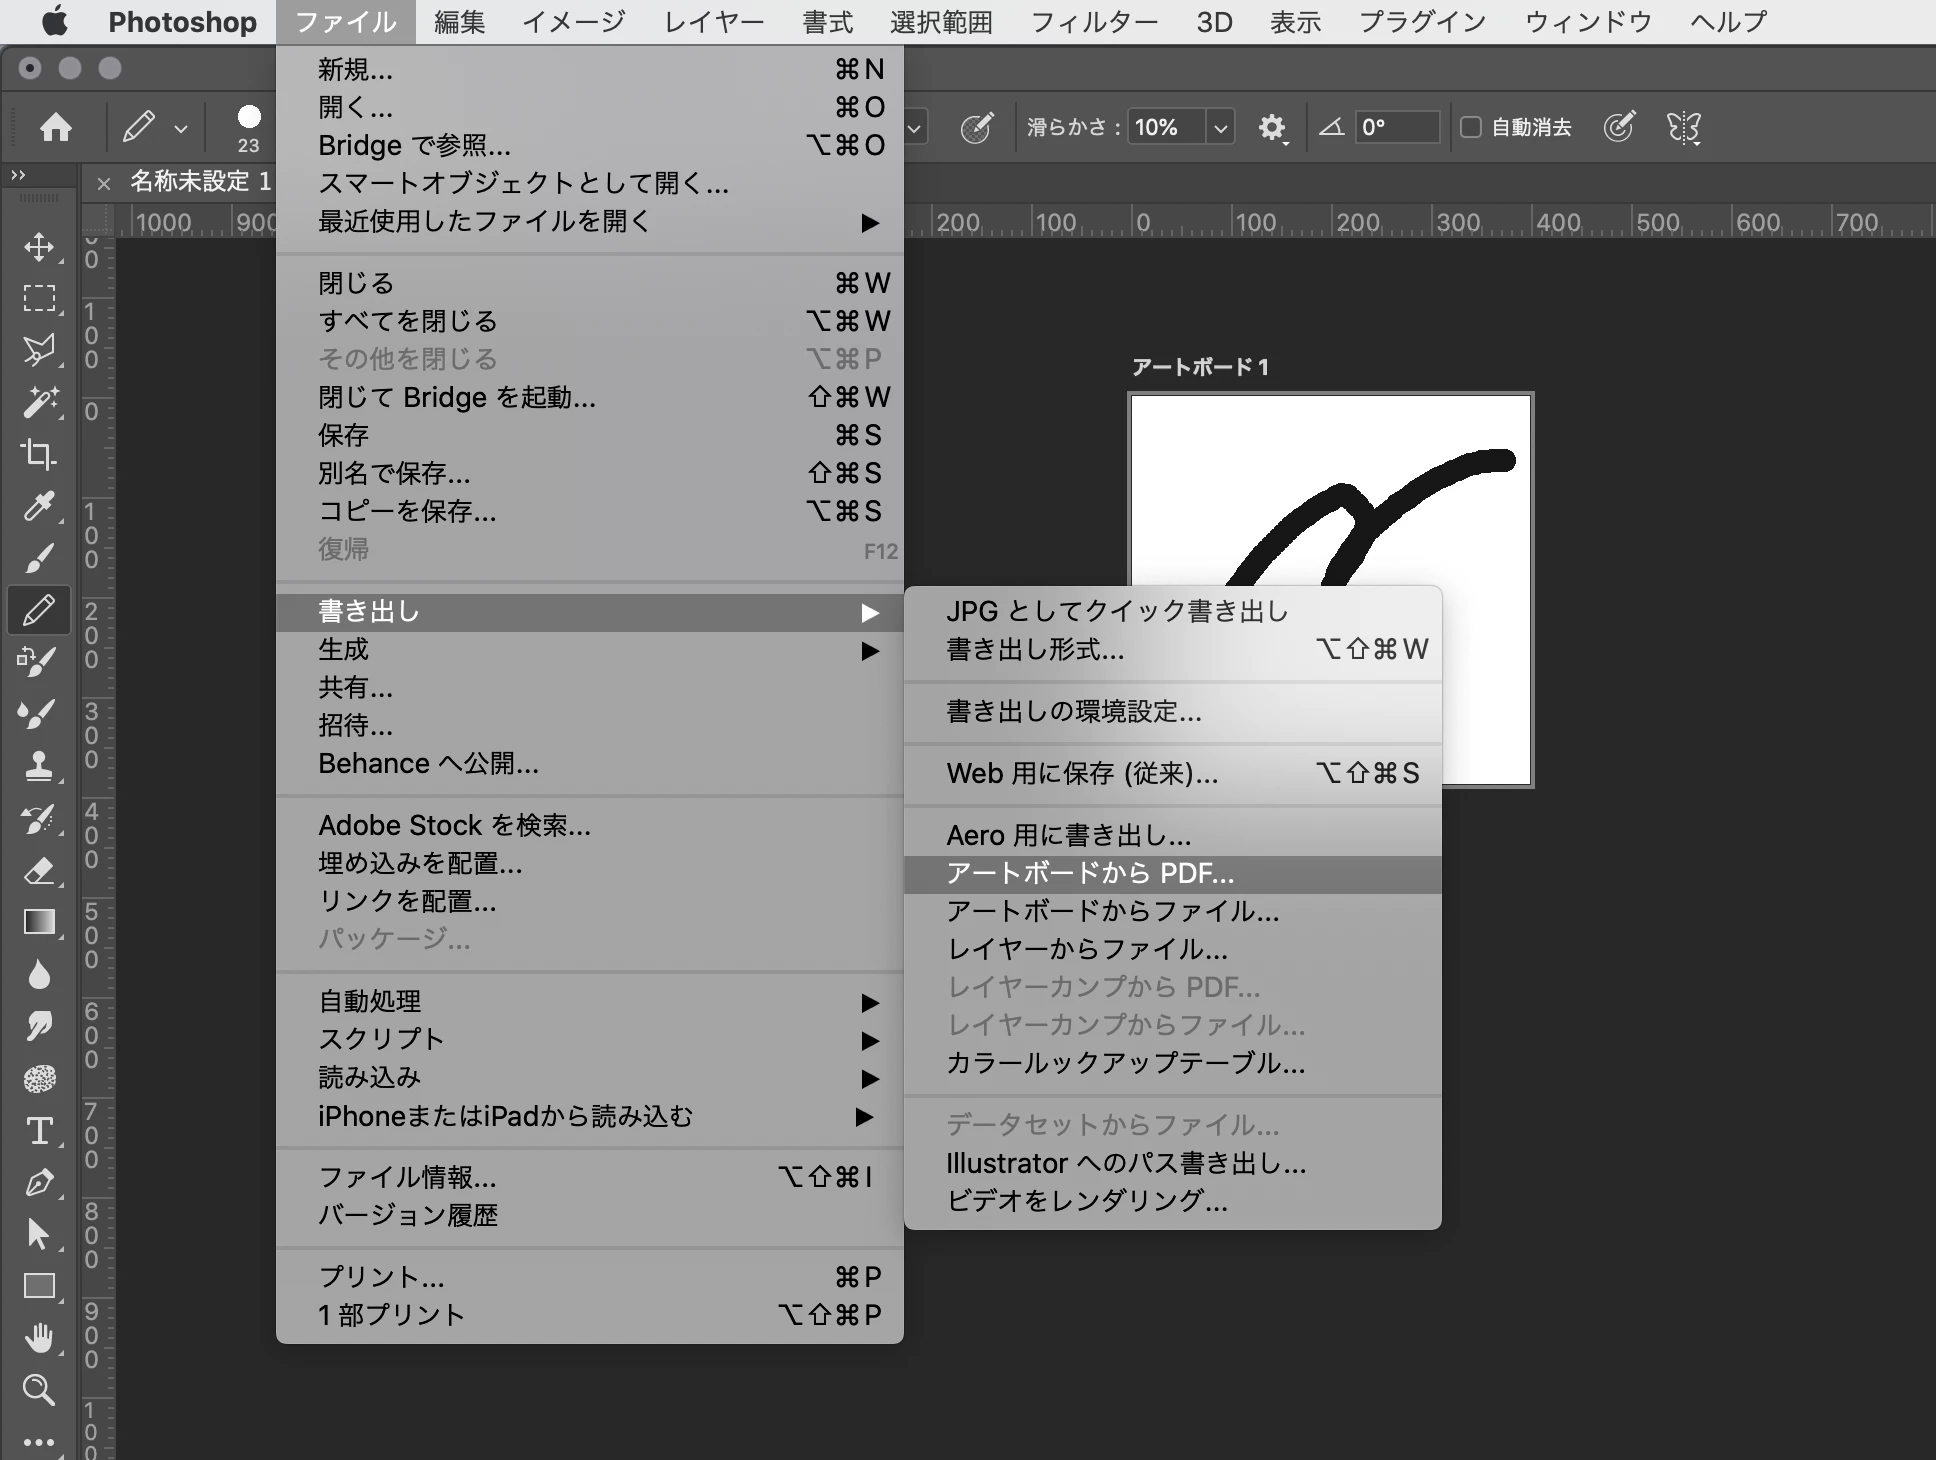Open the フィルター menu in menu bar
This screenshot has height=1460, width=1936.
[x=1094, y=22]
